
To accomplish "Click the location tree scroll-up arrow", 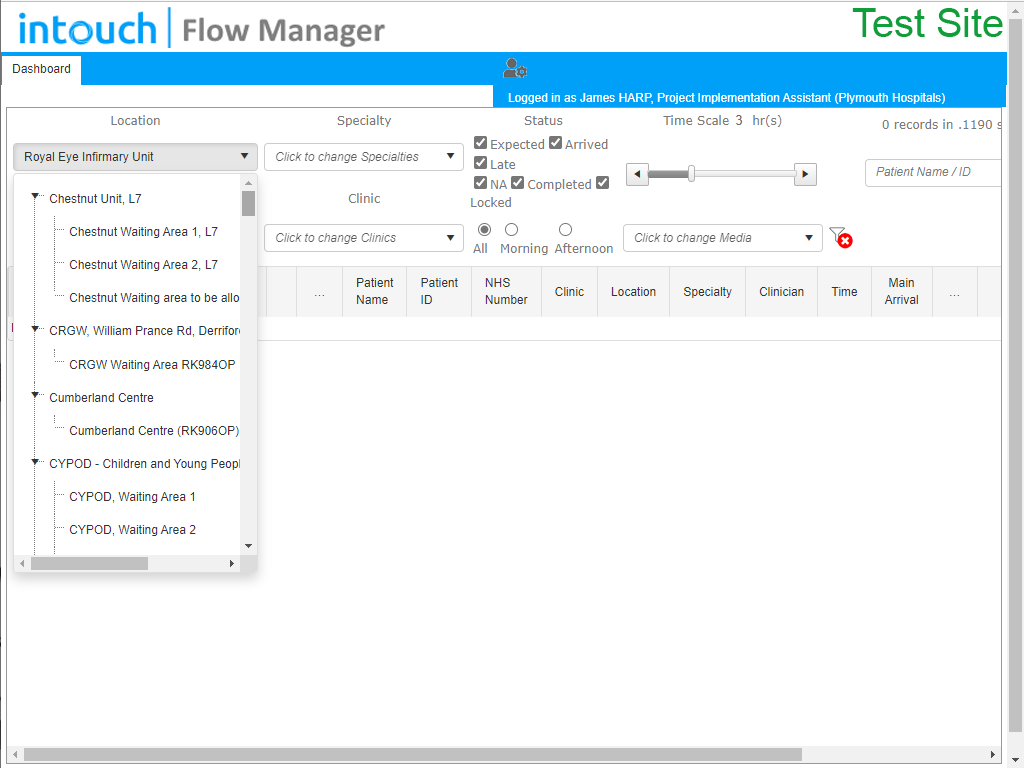I will 248,183.
